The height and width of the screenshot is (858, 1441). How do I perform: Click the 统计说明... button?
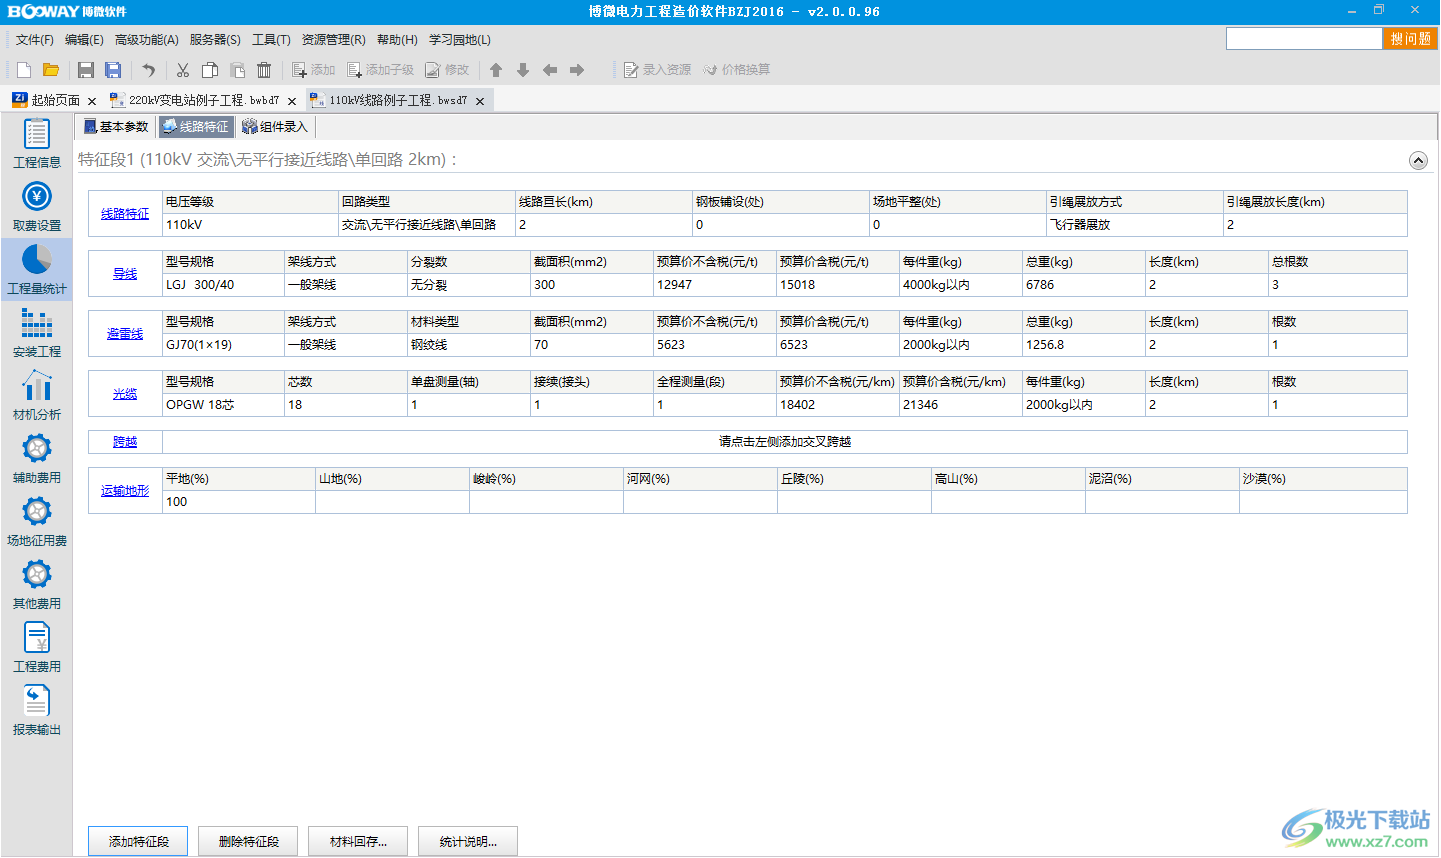coord(468,842)
